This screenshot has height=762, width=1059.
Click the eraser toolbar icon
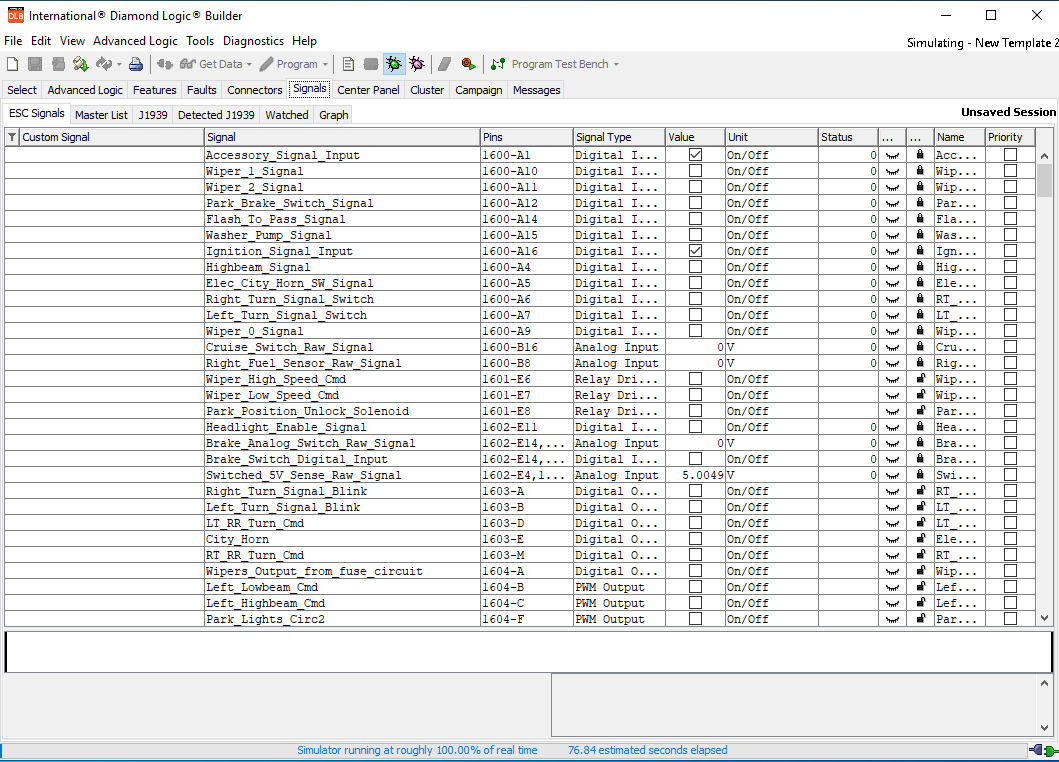tap(445, 64)
